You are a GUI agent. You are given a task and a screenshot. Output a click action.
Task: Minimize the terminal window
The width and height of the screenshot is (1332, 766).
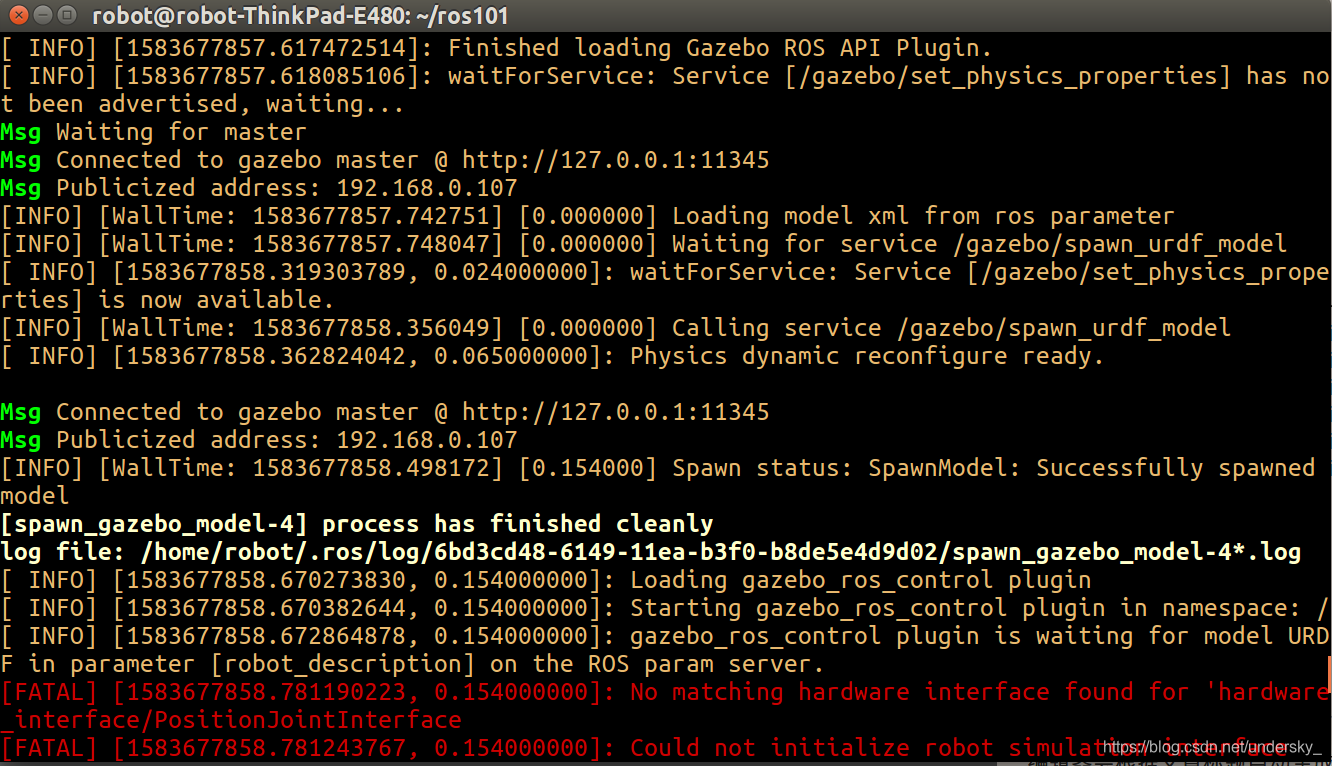(43, 15)
